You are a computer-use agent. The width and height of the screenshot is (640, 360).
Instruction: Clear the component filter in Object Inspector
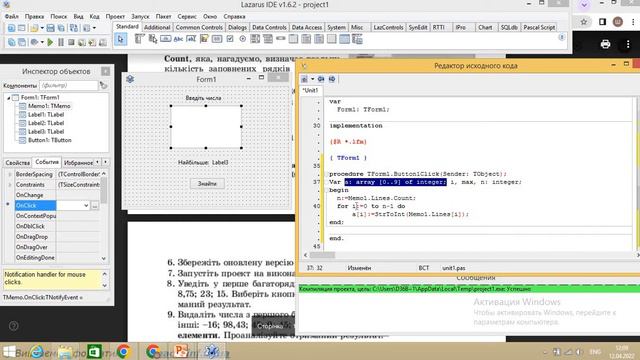point(103,85)
